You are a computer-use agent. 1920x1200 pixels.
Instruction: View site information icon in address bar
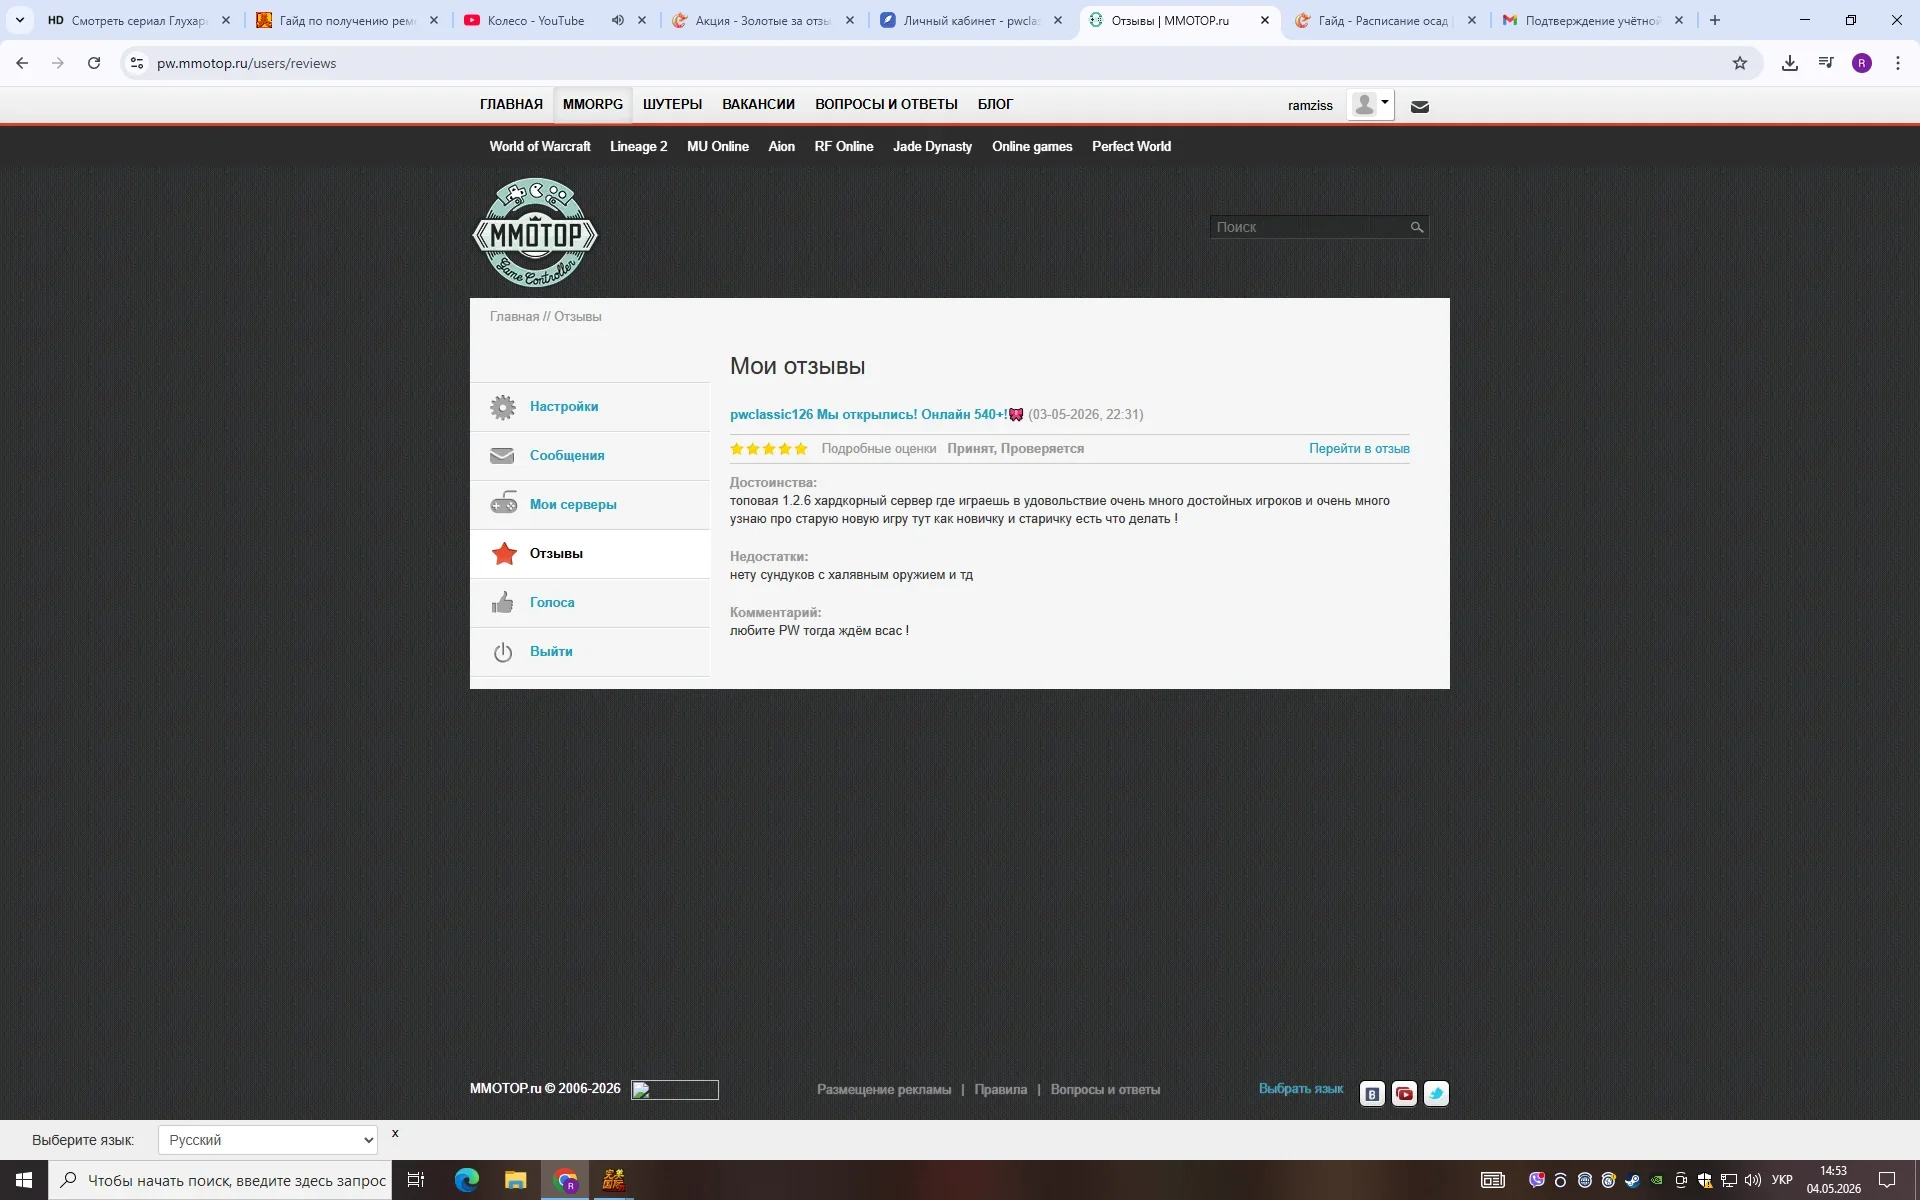click(137, 63)
